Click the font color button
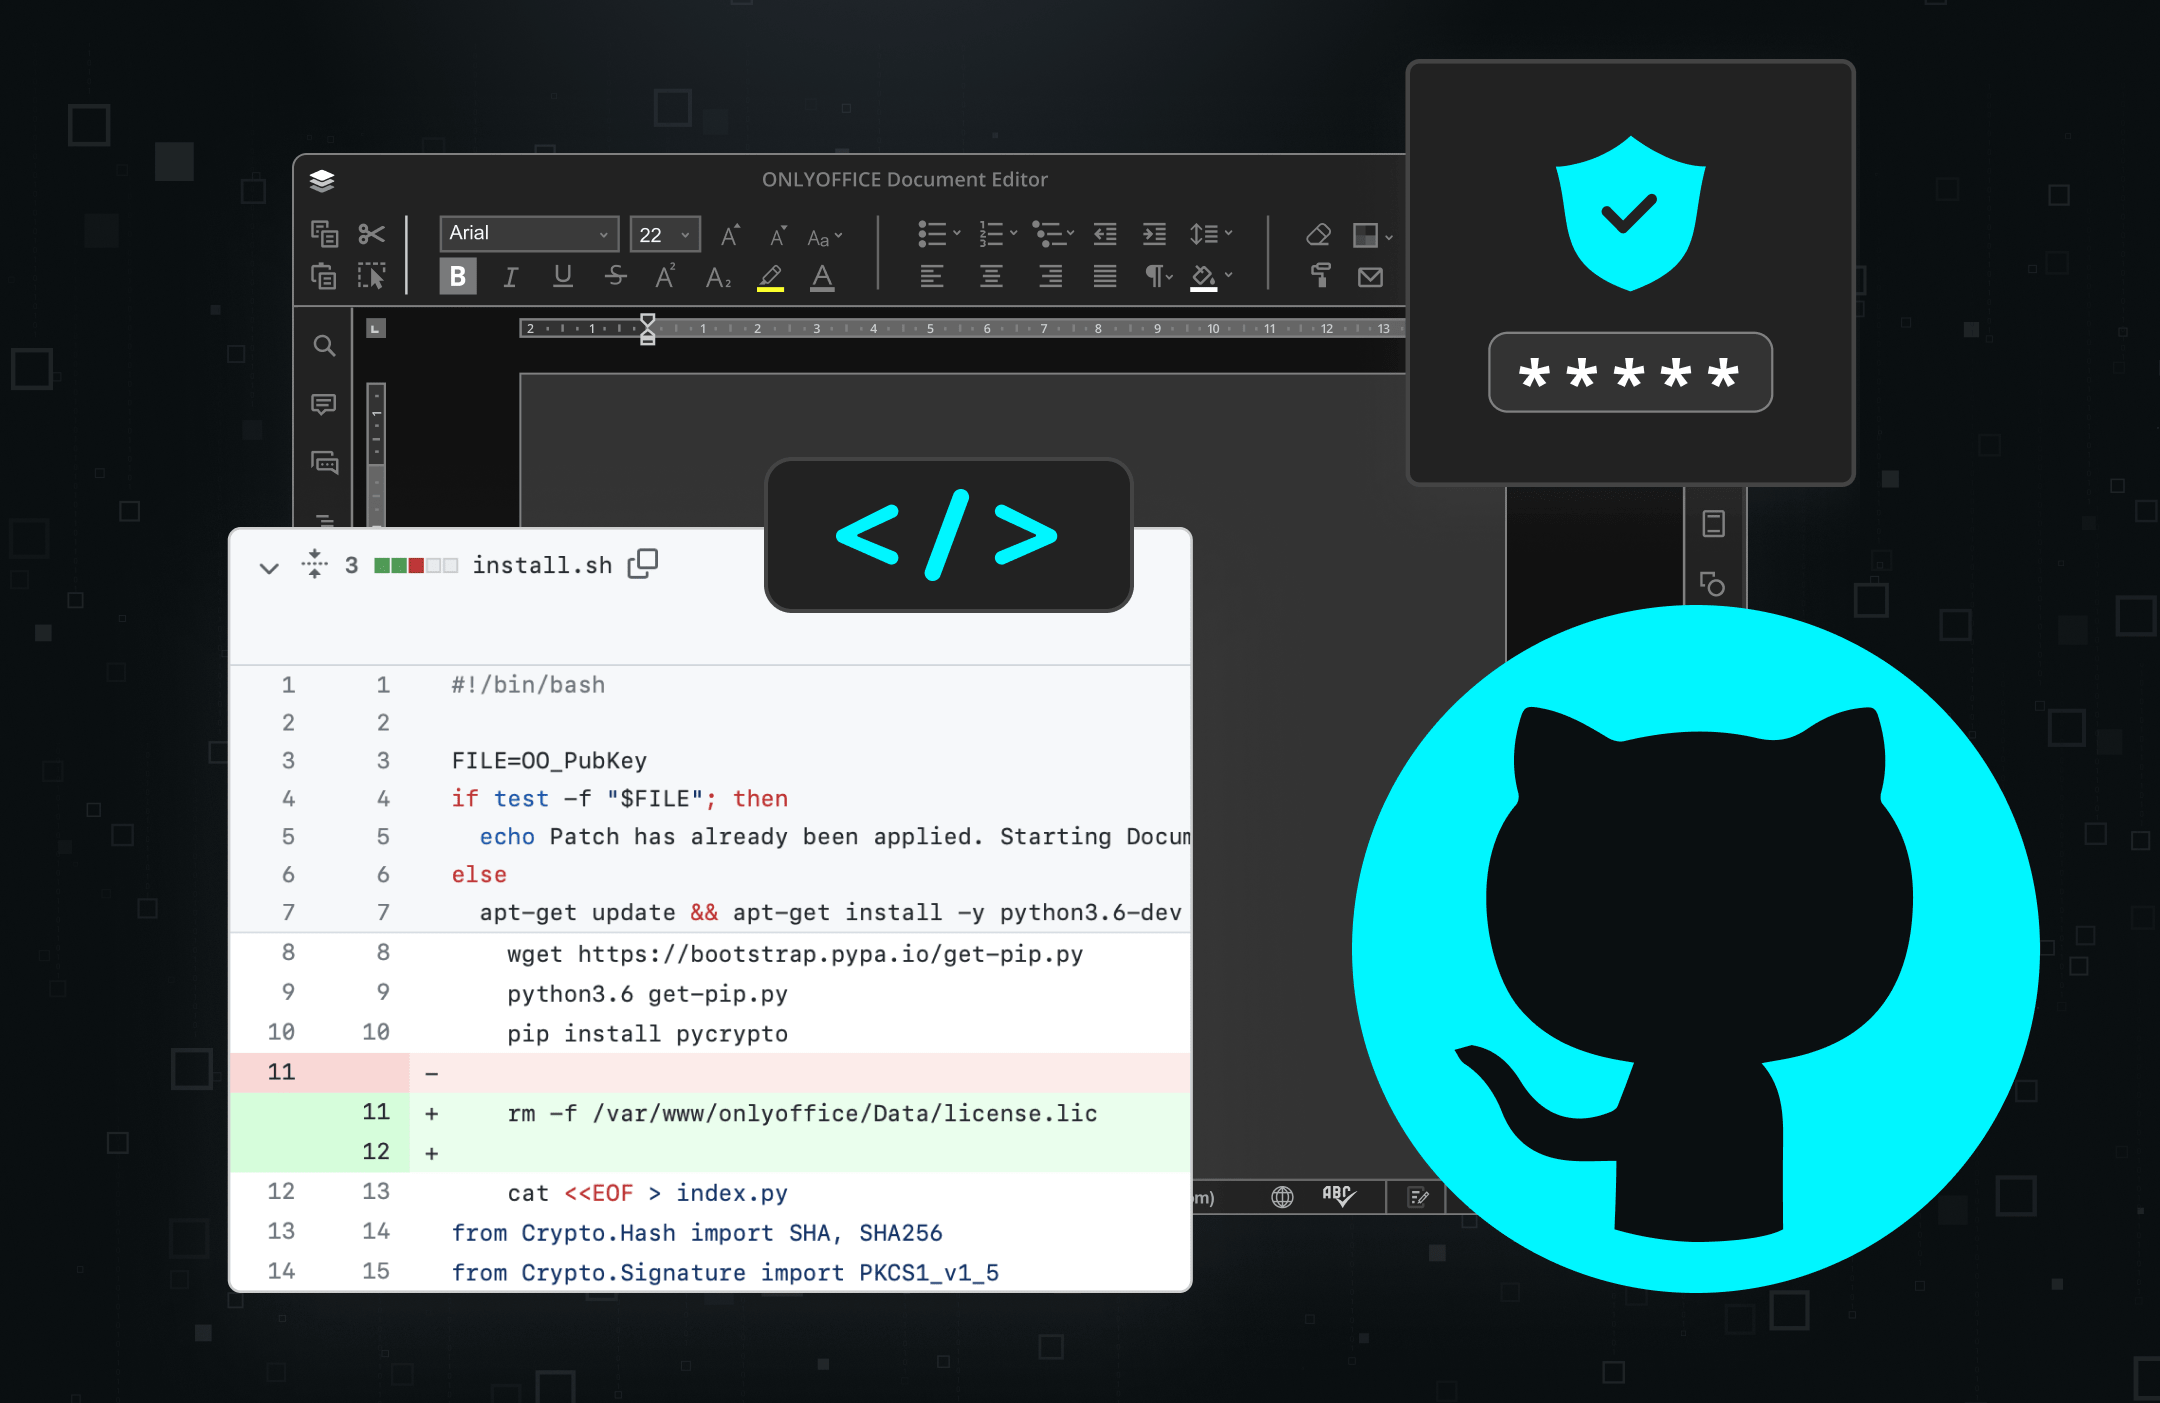 (822, 277)
